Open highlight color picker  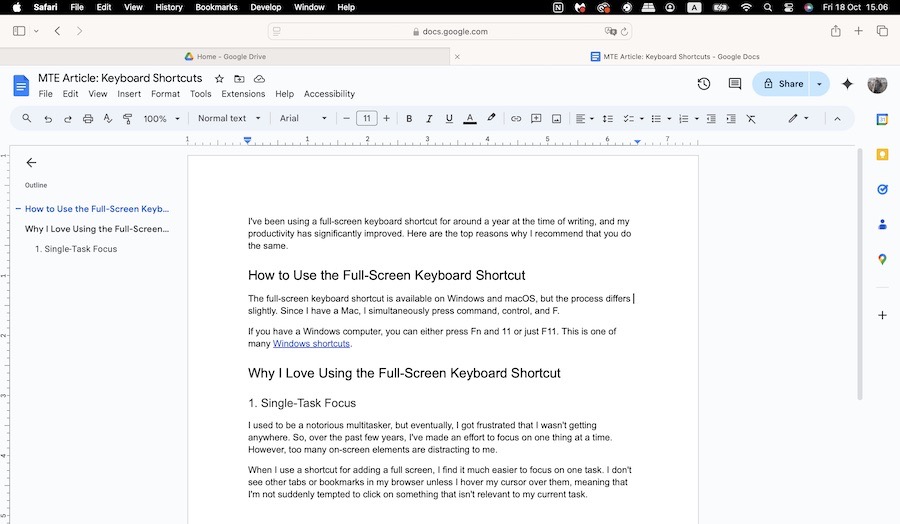(x=491, y=118)
